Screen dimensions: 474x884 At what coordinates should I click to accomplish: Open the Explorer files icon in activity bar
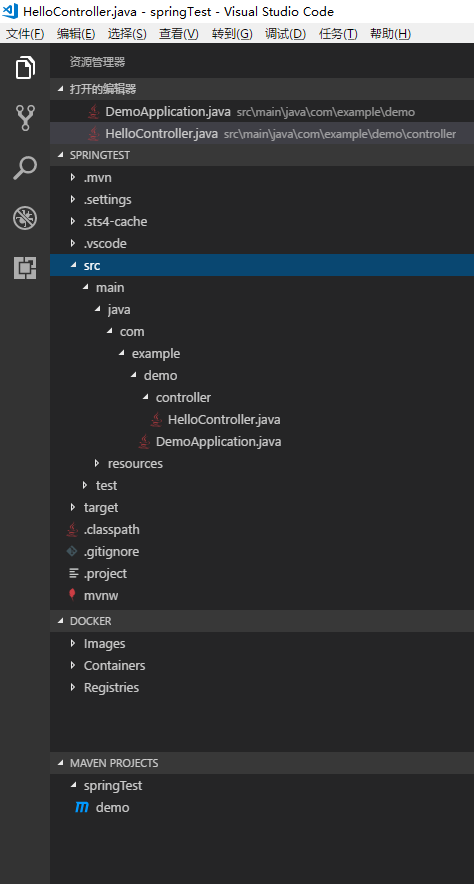[x=25, y=68]
